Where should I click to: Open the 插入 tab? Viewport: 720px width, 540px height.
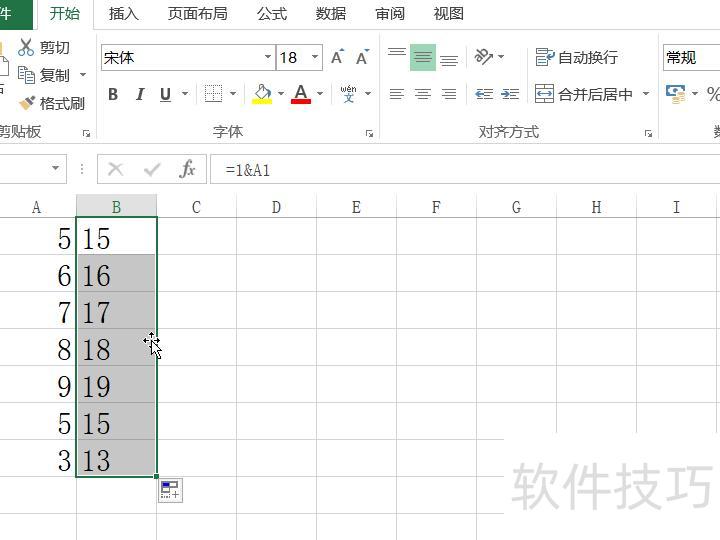click(124, 14)
